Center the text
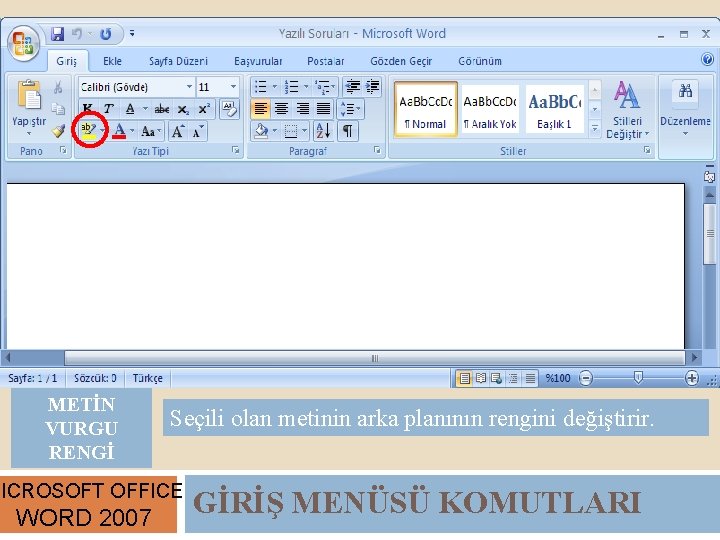Image resolution: width=720 pixels, height=540 pixels. click(x=281, y=109)
